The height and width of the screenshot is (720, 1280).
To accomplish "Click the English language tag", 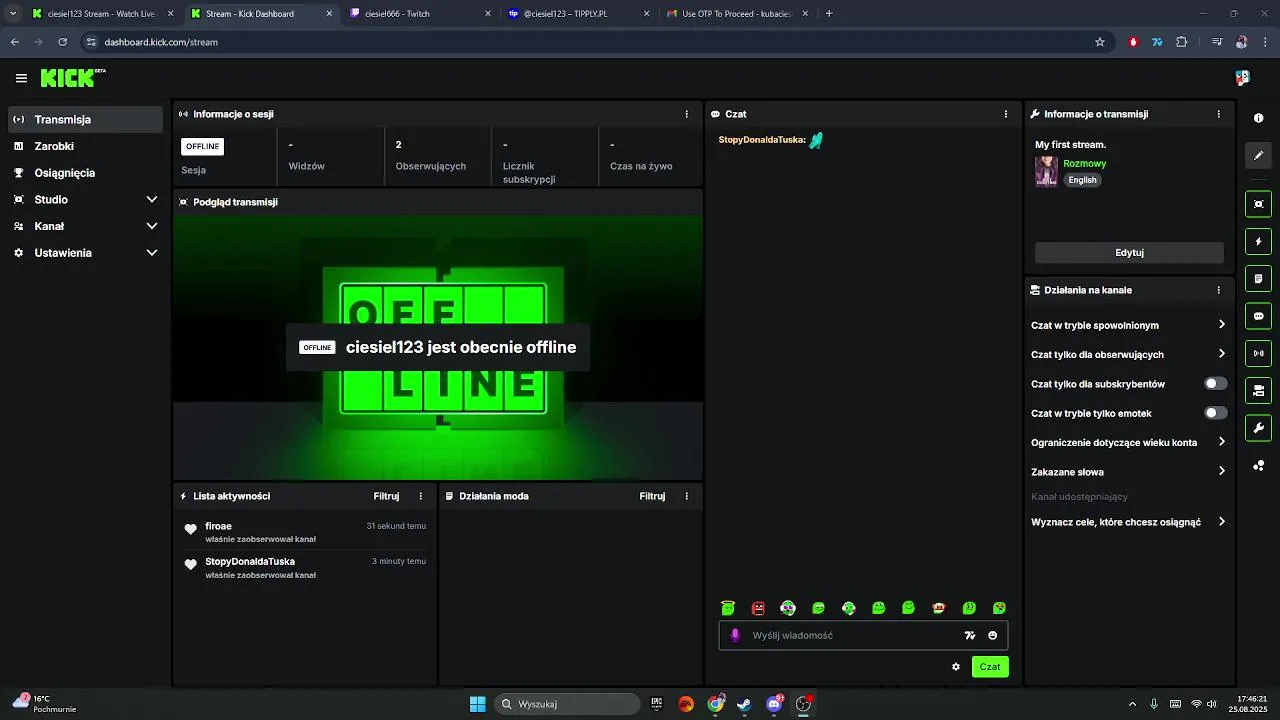I will [1082, 180].
